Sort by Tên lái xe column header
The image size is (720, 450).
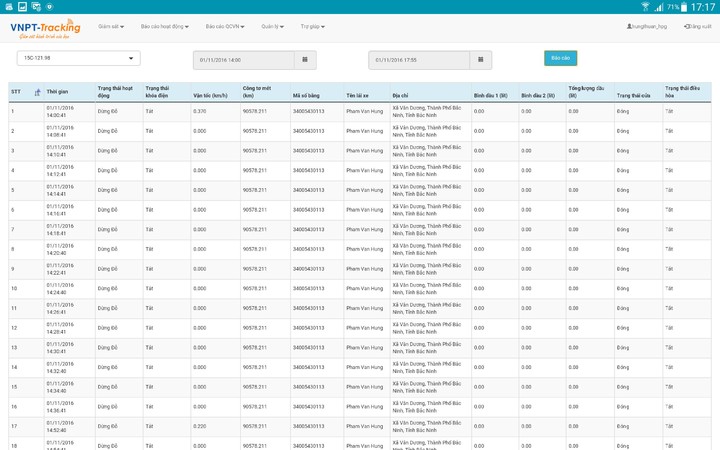366,92
